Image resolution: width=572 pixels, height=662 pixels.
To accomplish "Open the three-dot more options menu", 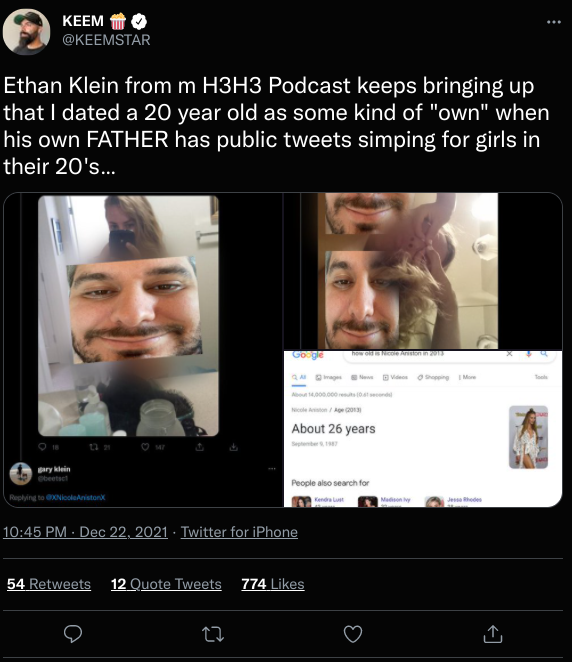I will [x=554, y=22].
